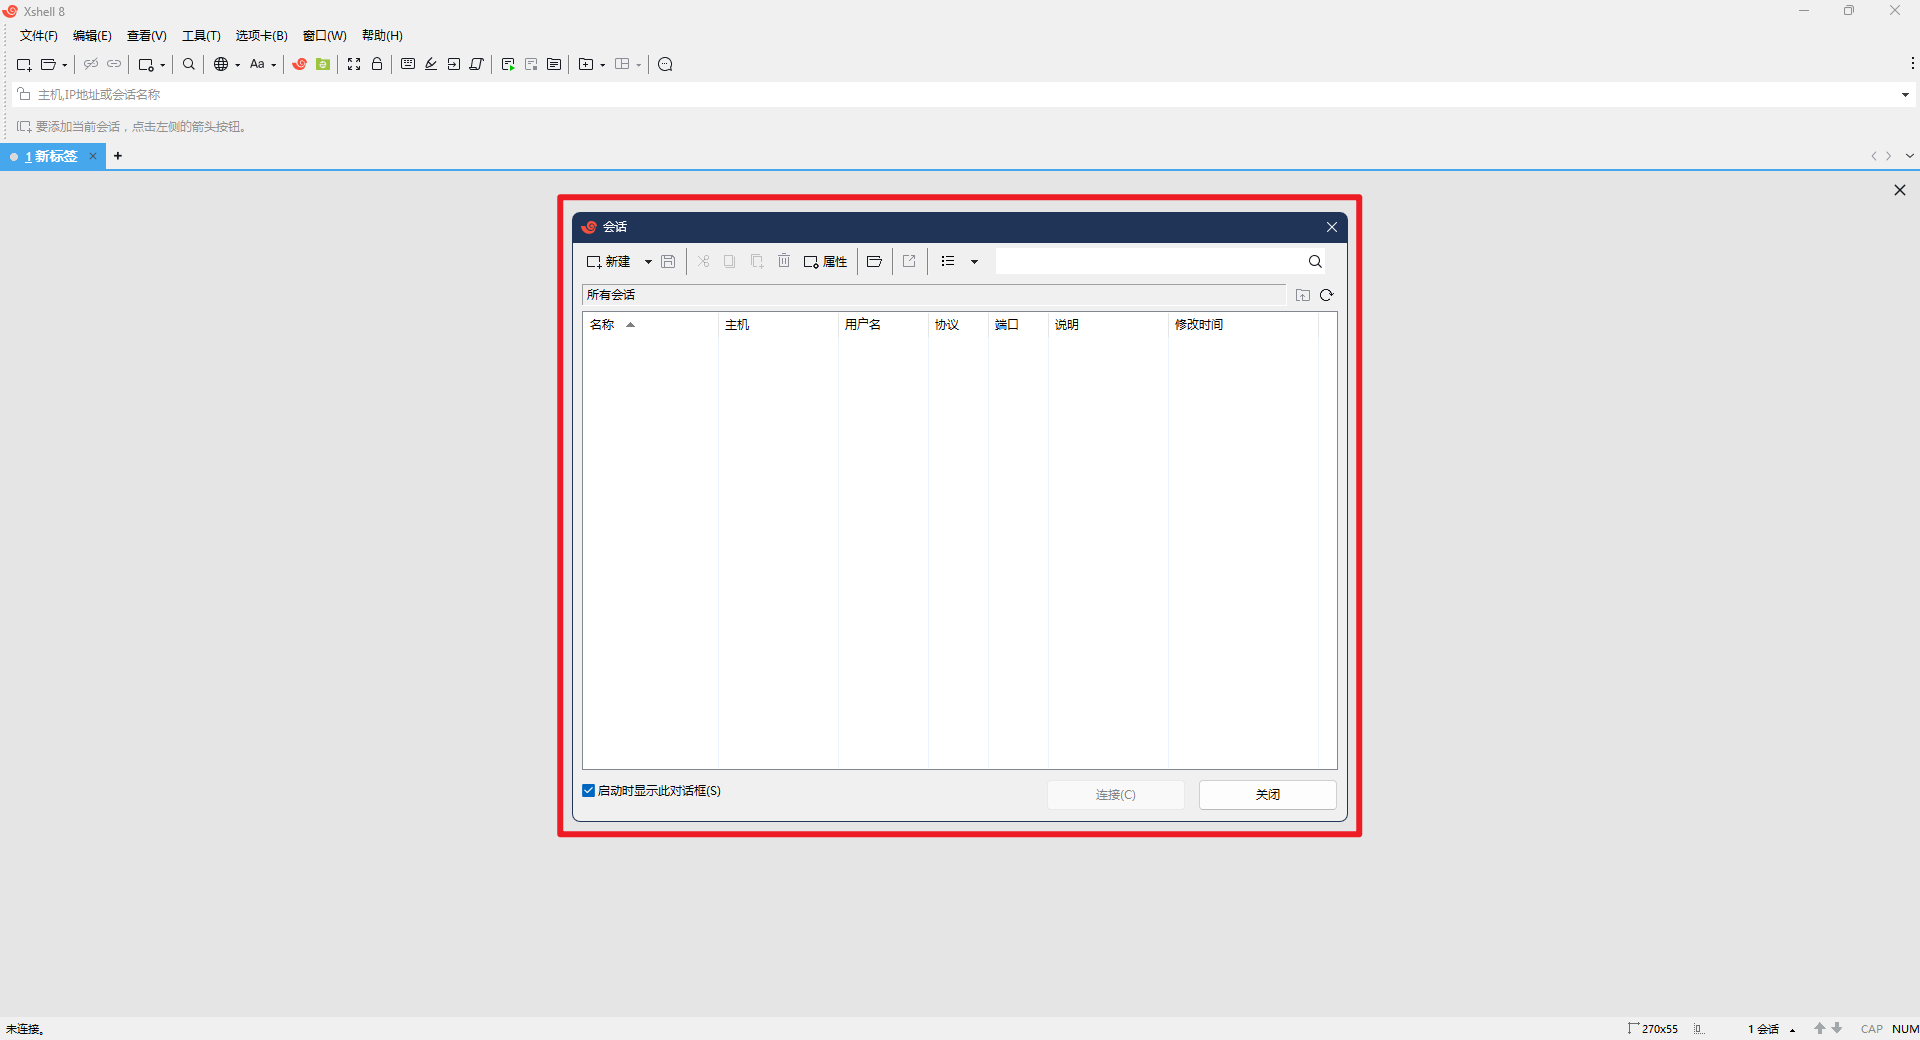1920x1040 pixels.
Task: Click the 关闭 button in dialog
Action: click(1267, 795)
